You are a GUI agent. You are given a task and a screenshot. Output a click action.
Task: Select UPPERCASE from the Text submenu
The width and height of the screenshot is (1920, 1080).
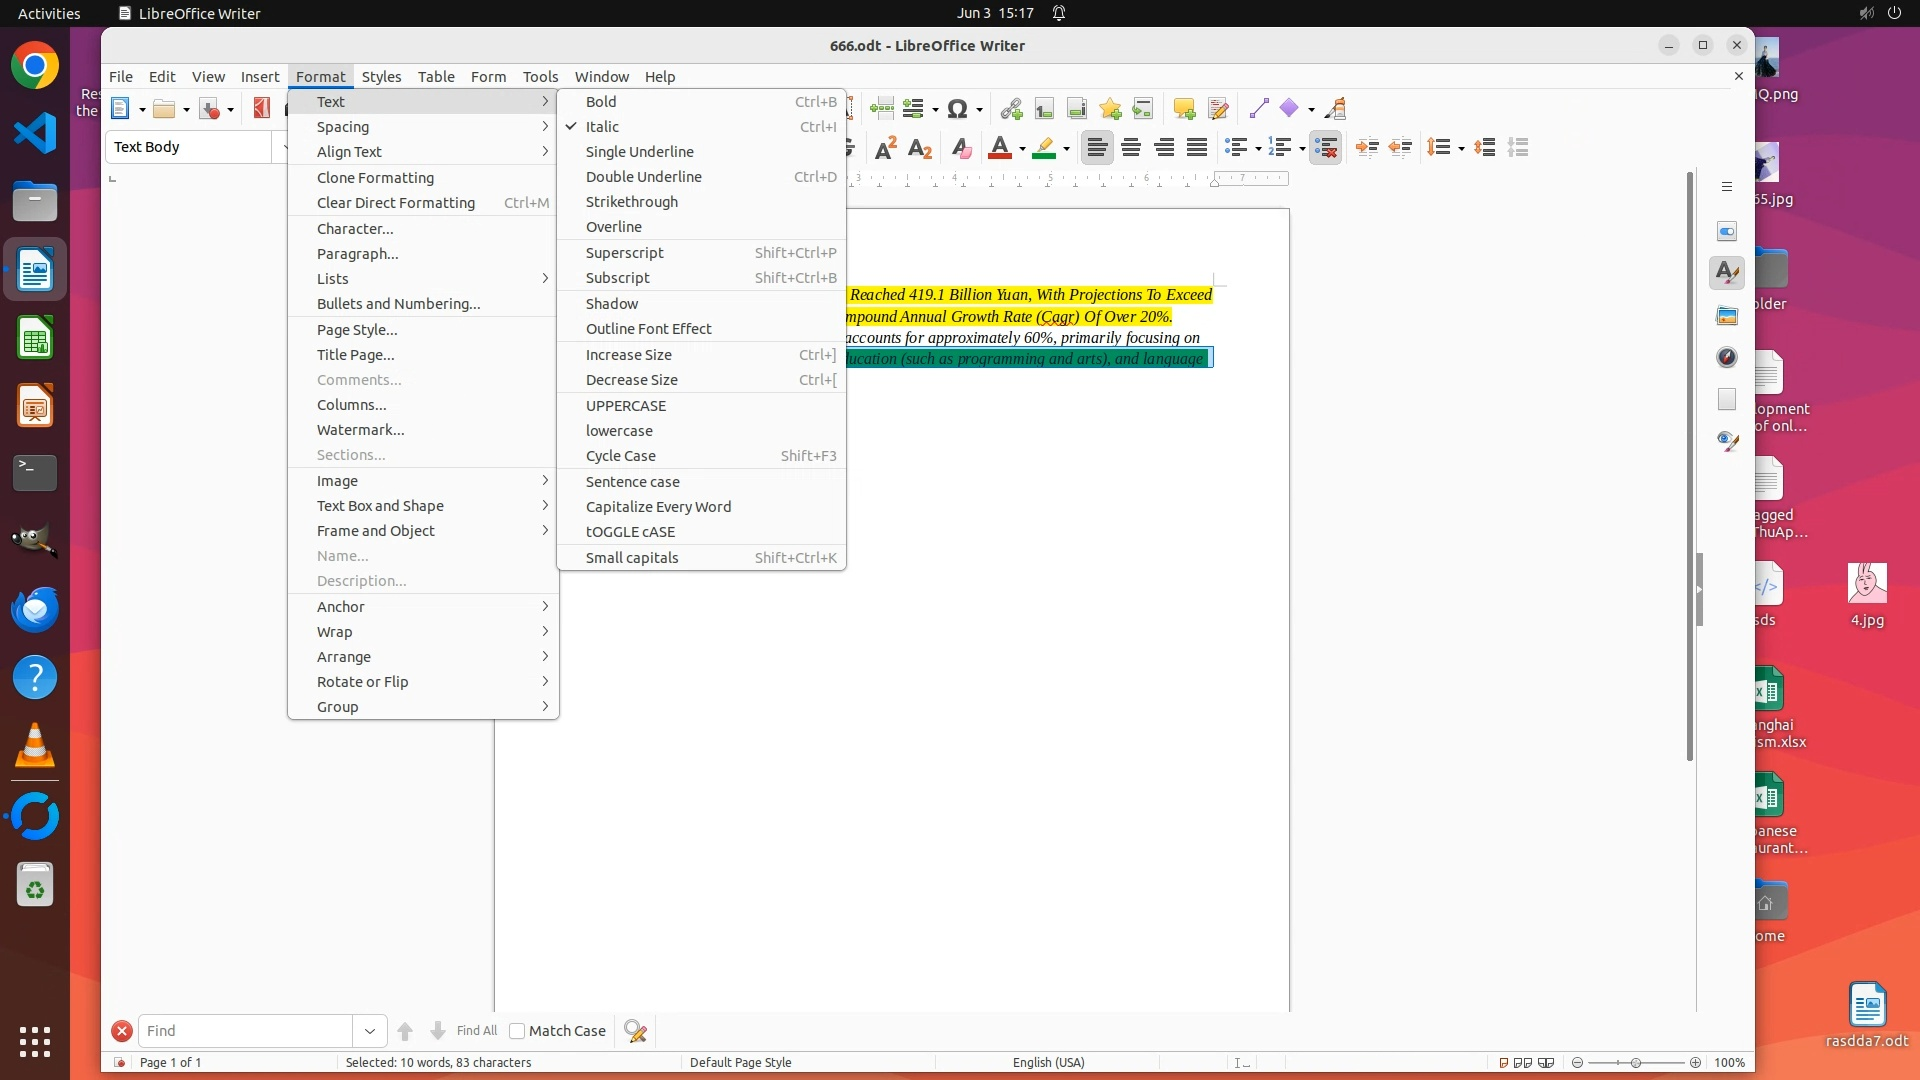(625, 406)
